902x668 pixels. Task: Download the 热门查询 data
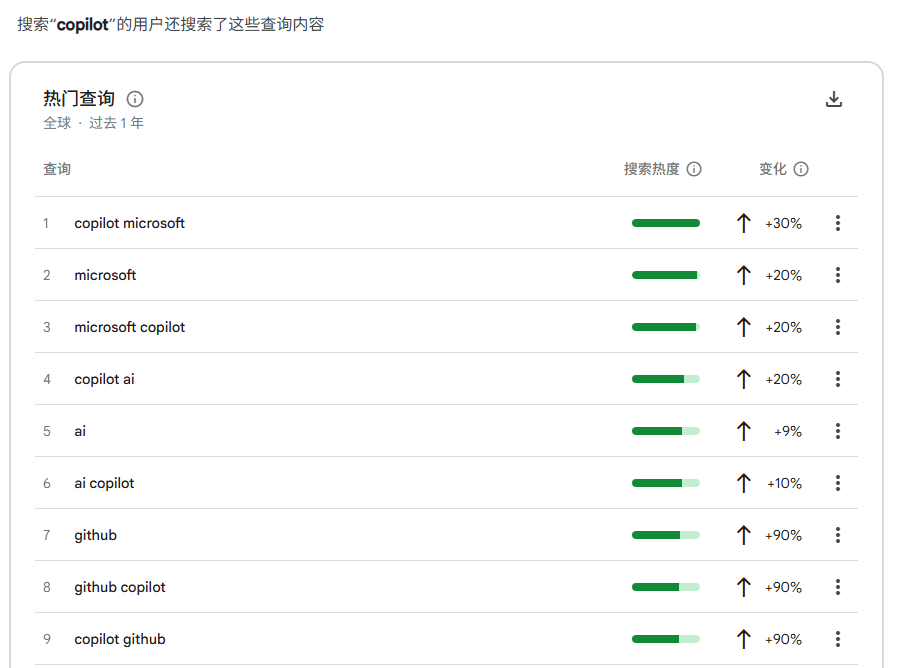(x=834, y=99)
